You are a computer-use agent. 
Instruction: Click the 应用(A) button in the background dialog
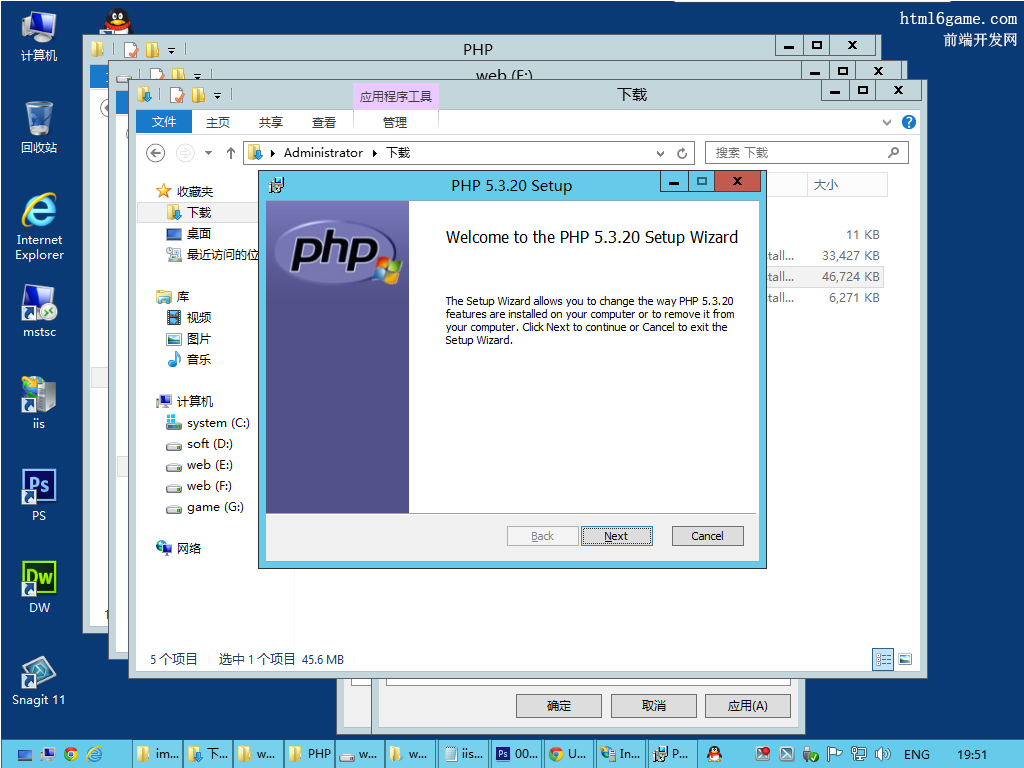(x=748, y=706)
